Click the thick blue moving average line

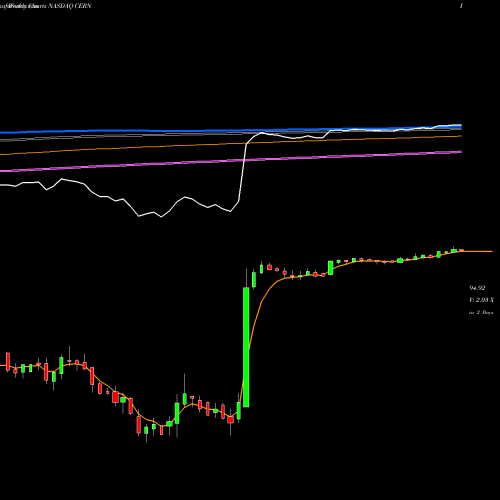pos(231,130)
